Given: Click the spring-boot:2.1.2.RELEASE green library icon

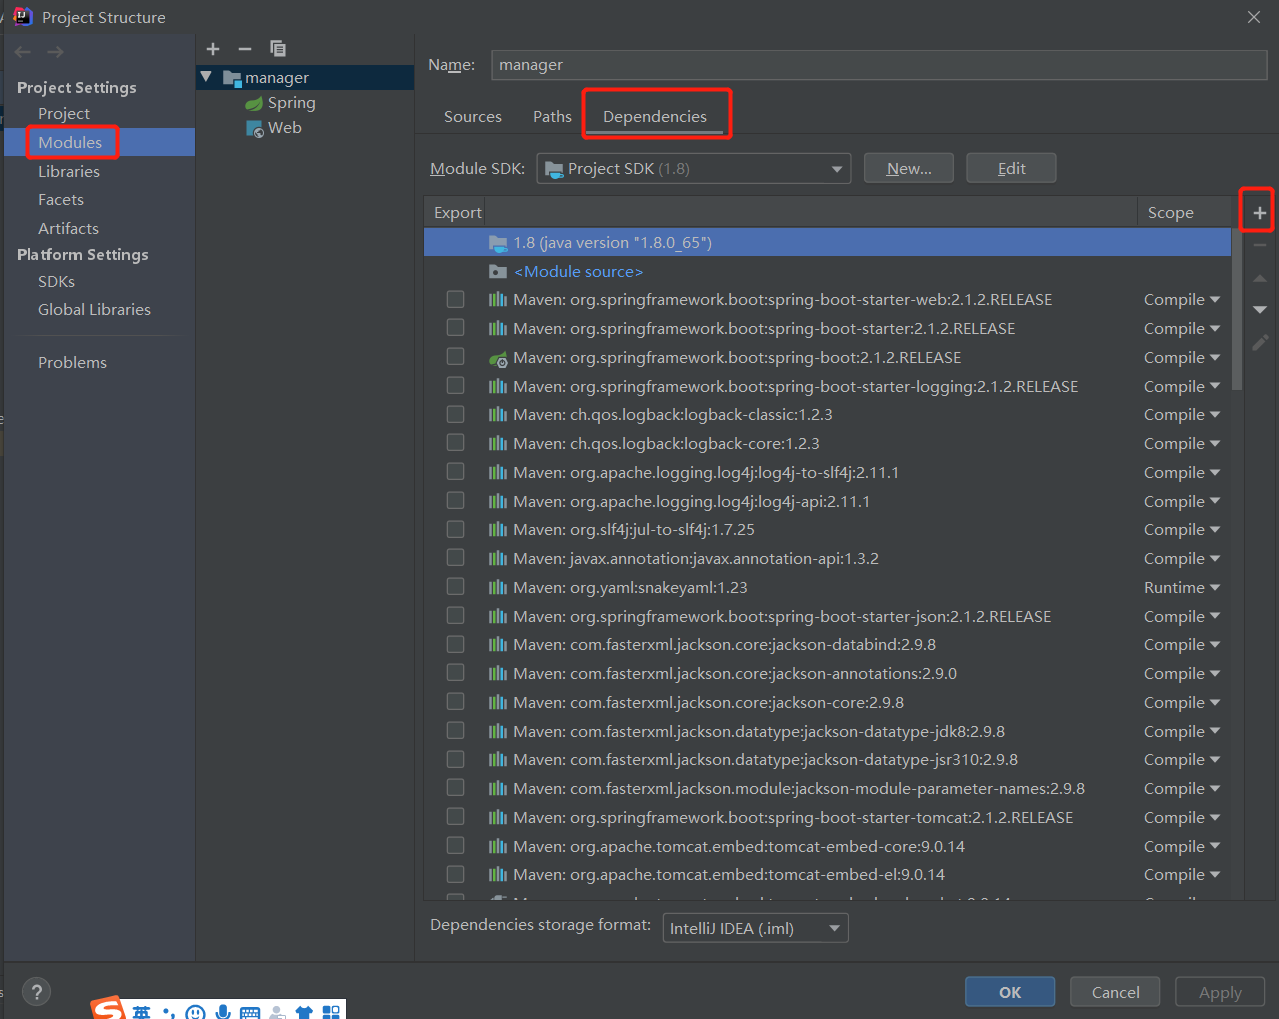Looking at the screenshot, I should coord(498,358).
